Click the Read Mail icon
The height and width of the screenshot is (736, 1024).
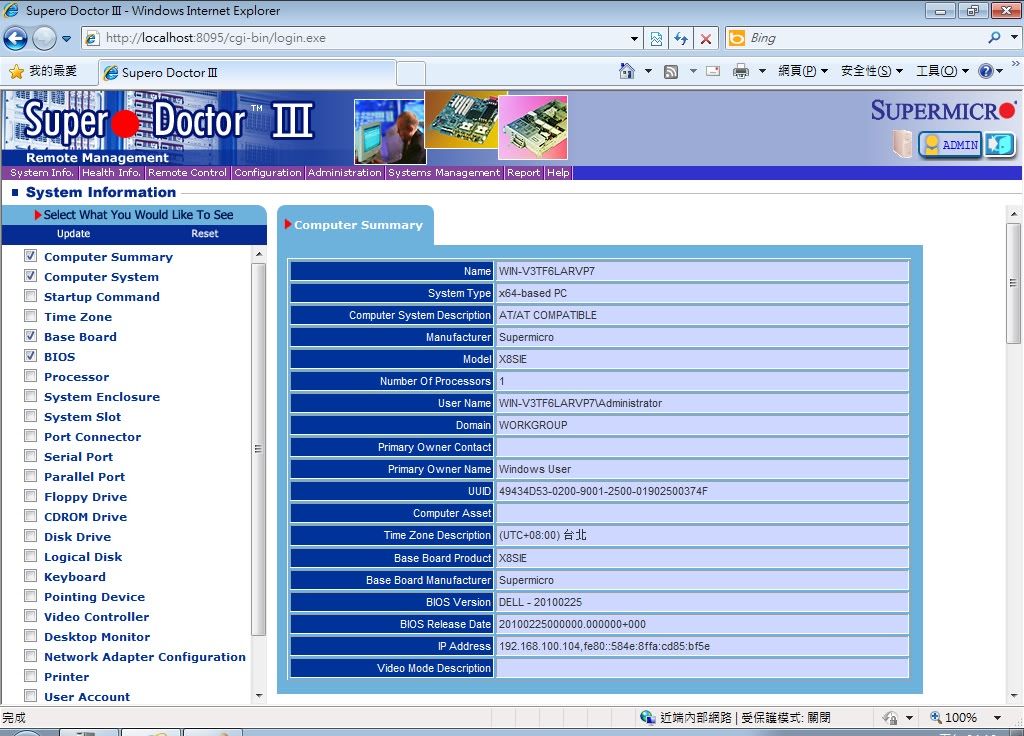tap(713, 71)
